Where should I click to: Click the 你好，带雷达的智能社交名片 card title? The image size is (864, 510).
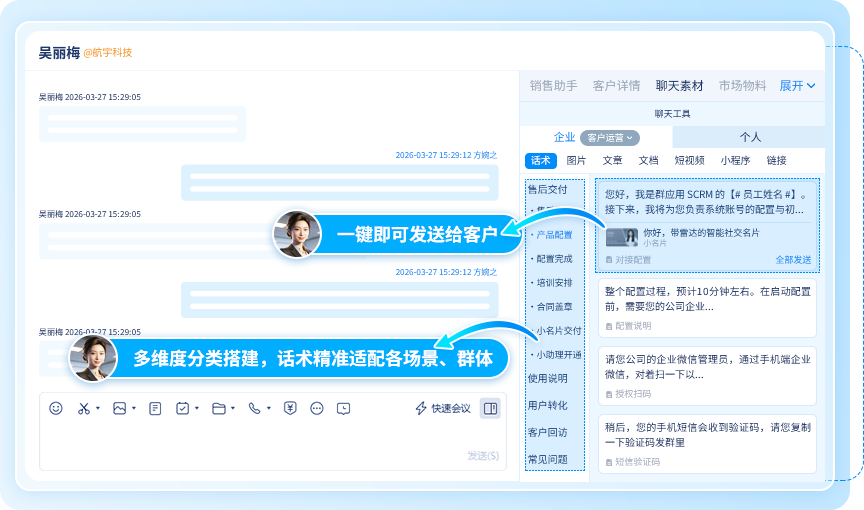701,233
